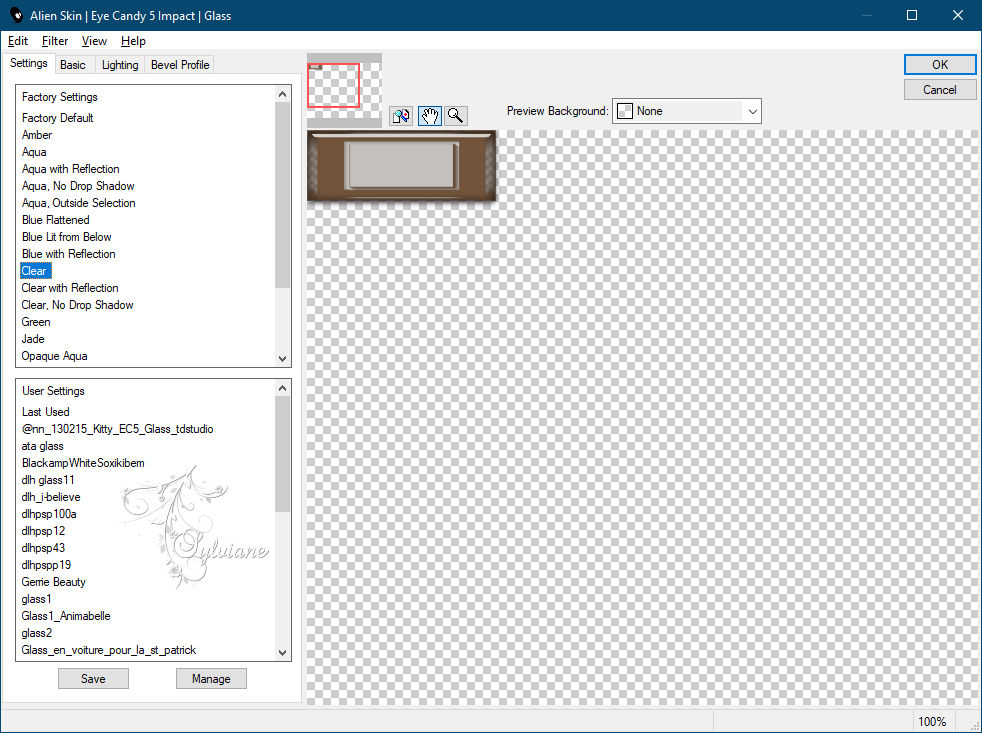Select Glass_en_voiture_pour_la_st_patrick setting

pos(108,650)
